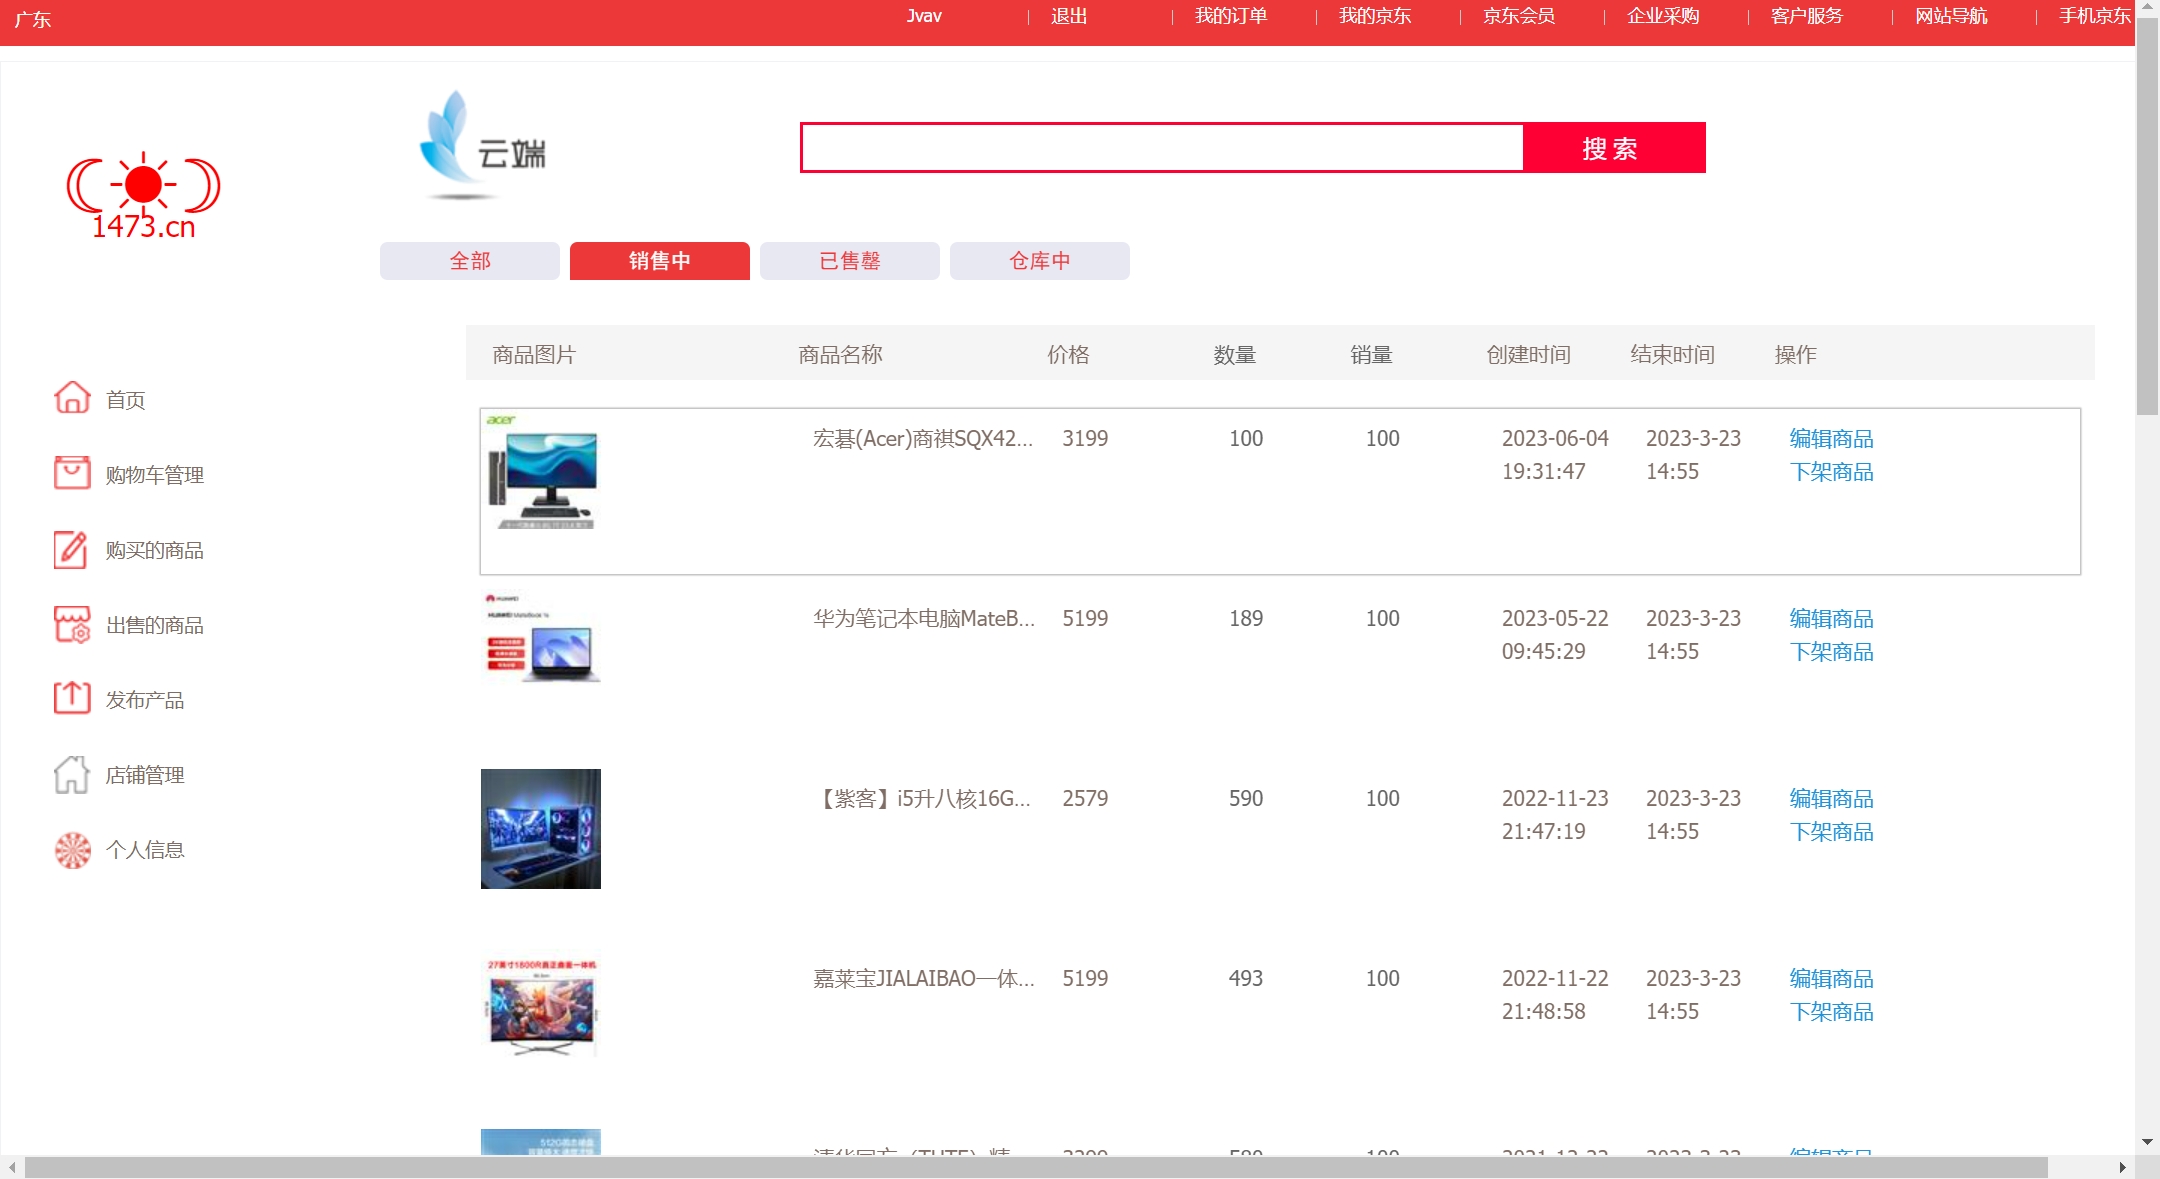The width and height of the screenshot is (2160, 1179).
Task: Click the round icon for 个人信息
Action: pyautogui.click(x=72, y=850)
